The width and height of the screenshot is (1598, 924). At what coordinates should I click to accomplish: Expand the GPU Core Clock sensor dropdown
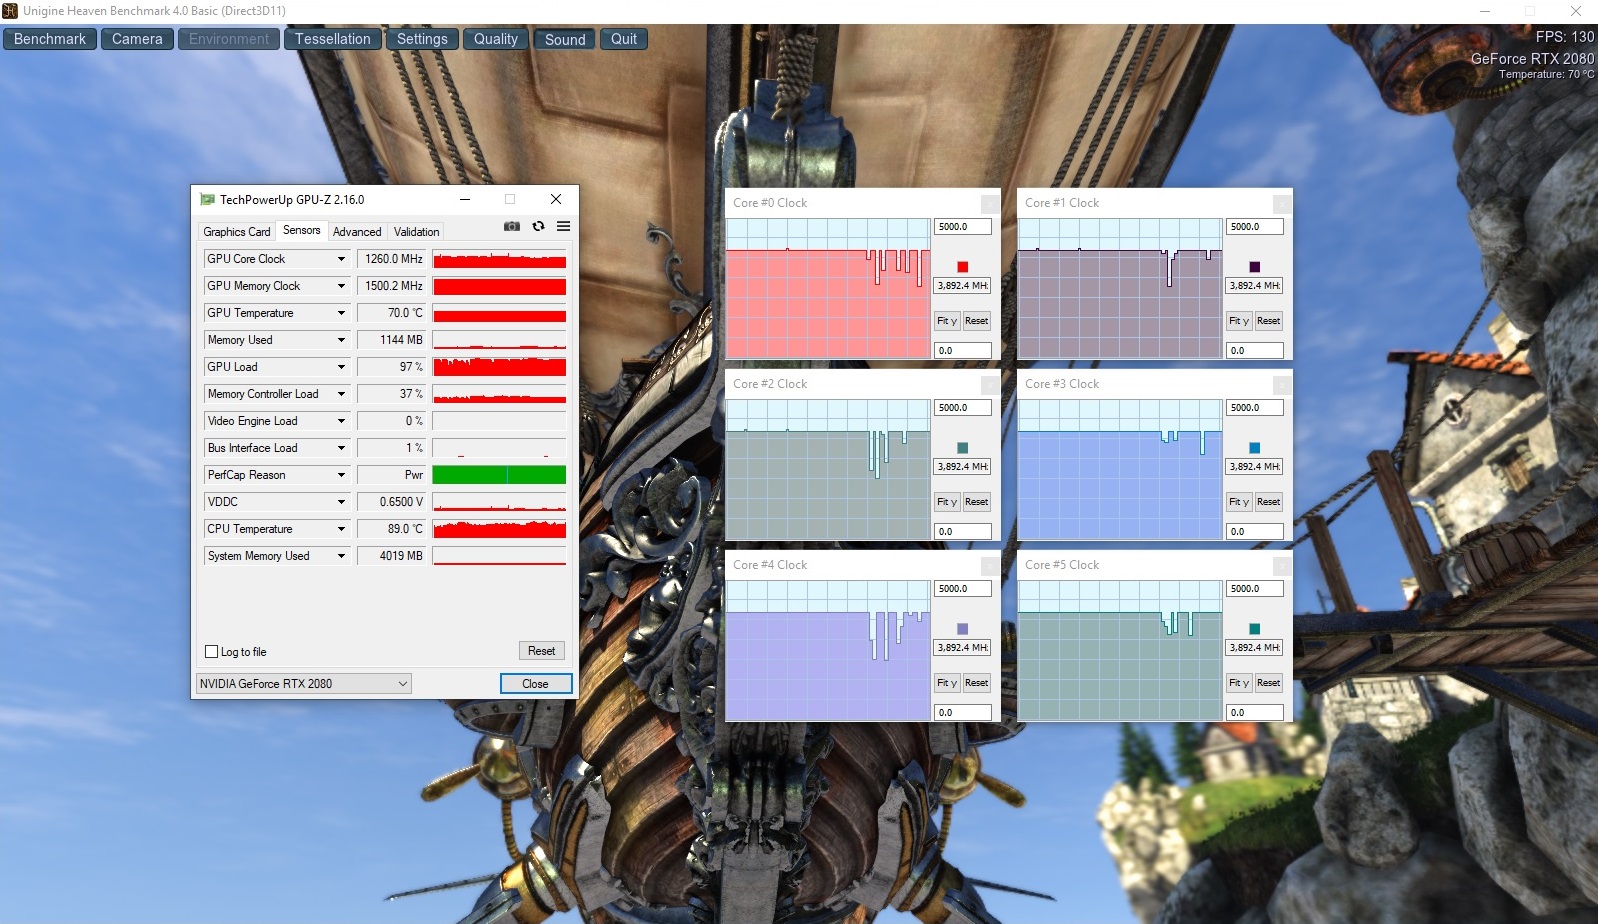[341, 259]
